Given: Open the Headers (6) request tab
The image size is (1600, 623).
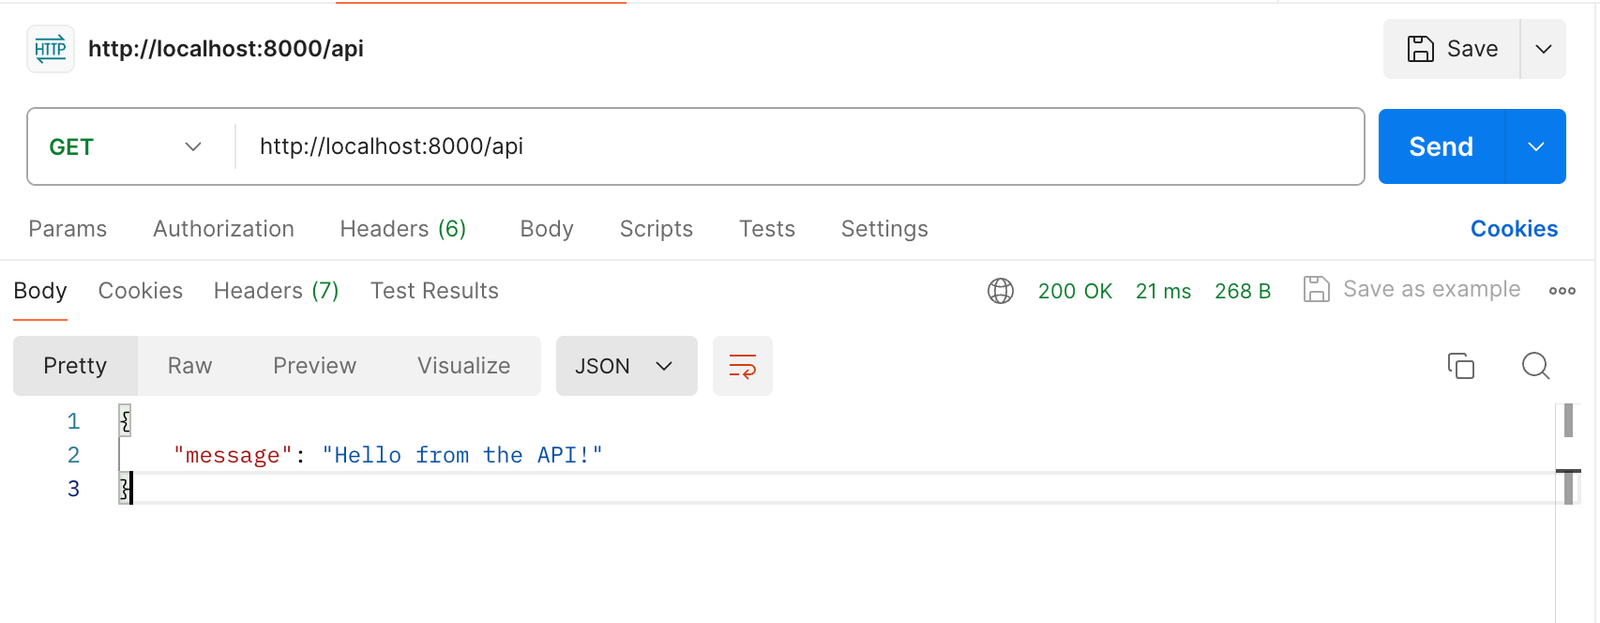Looking at the screenshot, I should 402,228.
